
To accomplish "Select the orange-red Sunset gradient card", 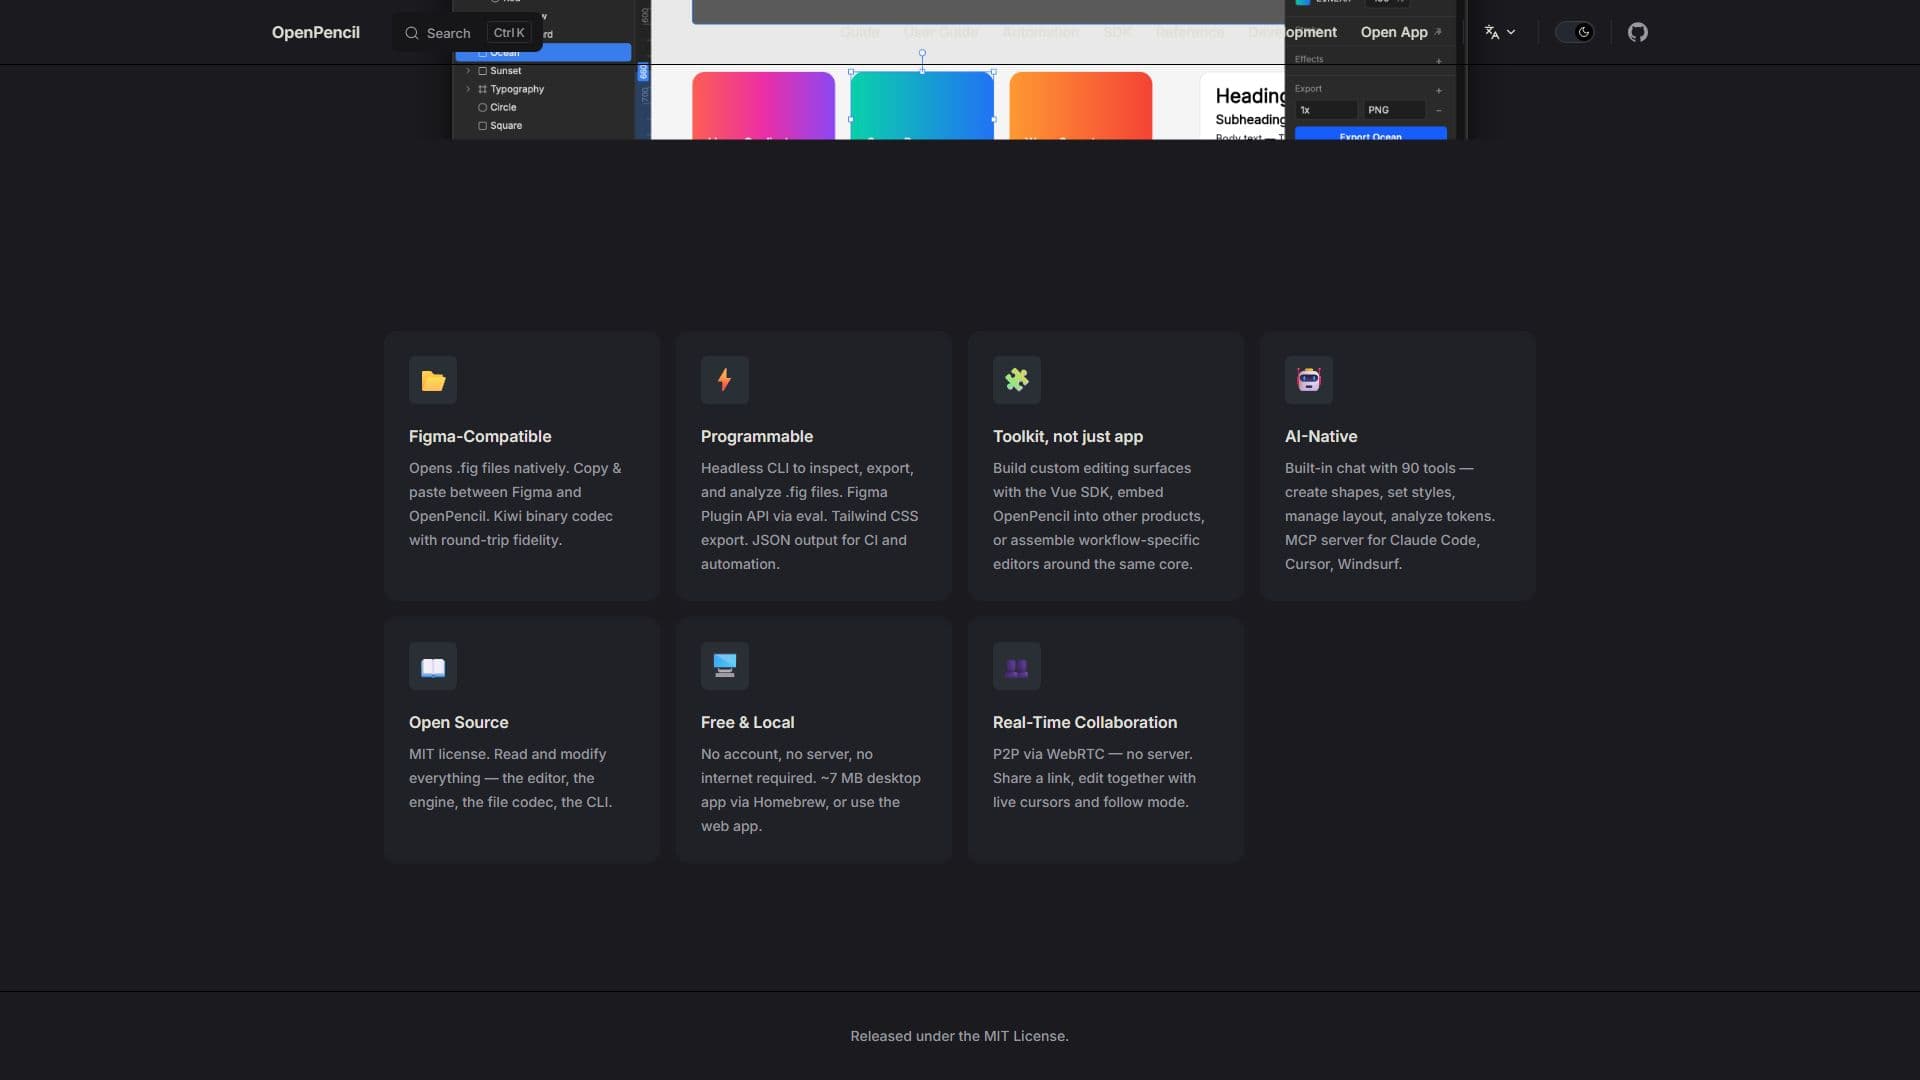I will point(1080,105).
